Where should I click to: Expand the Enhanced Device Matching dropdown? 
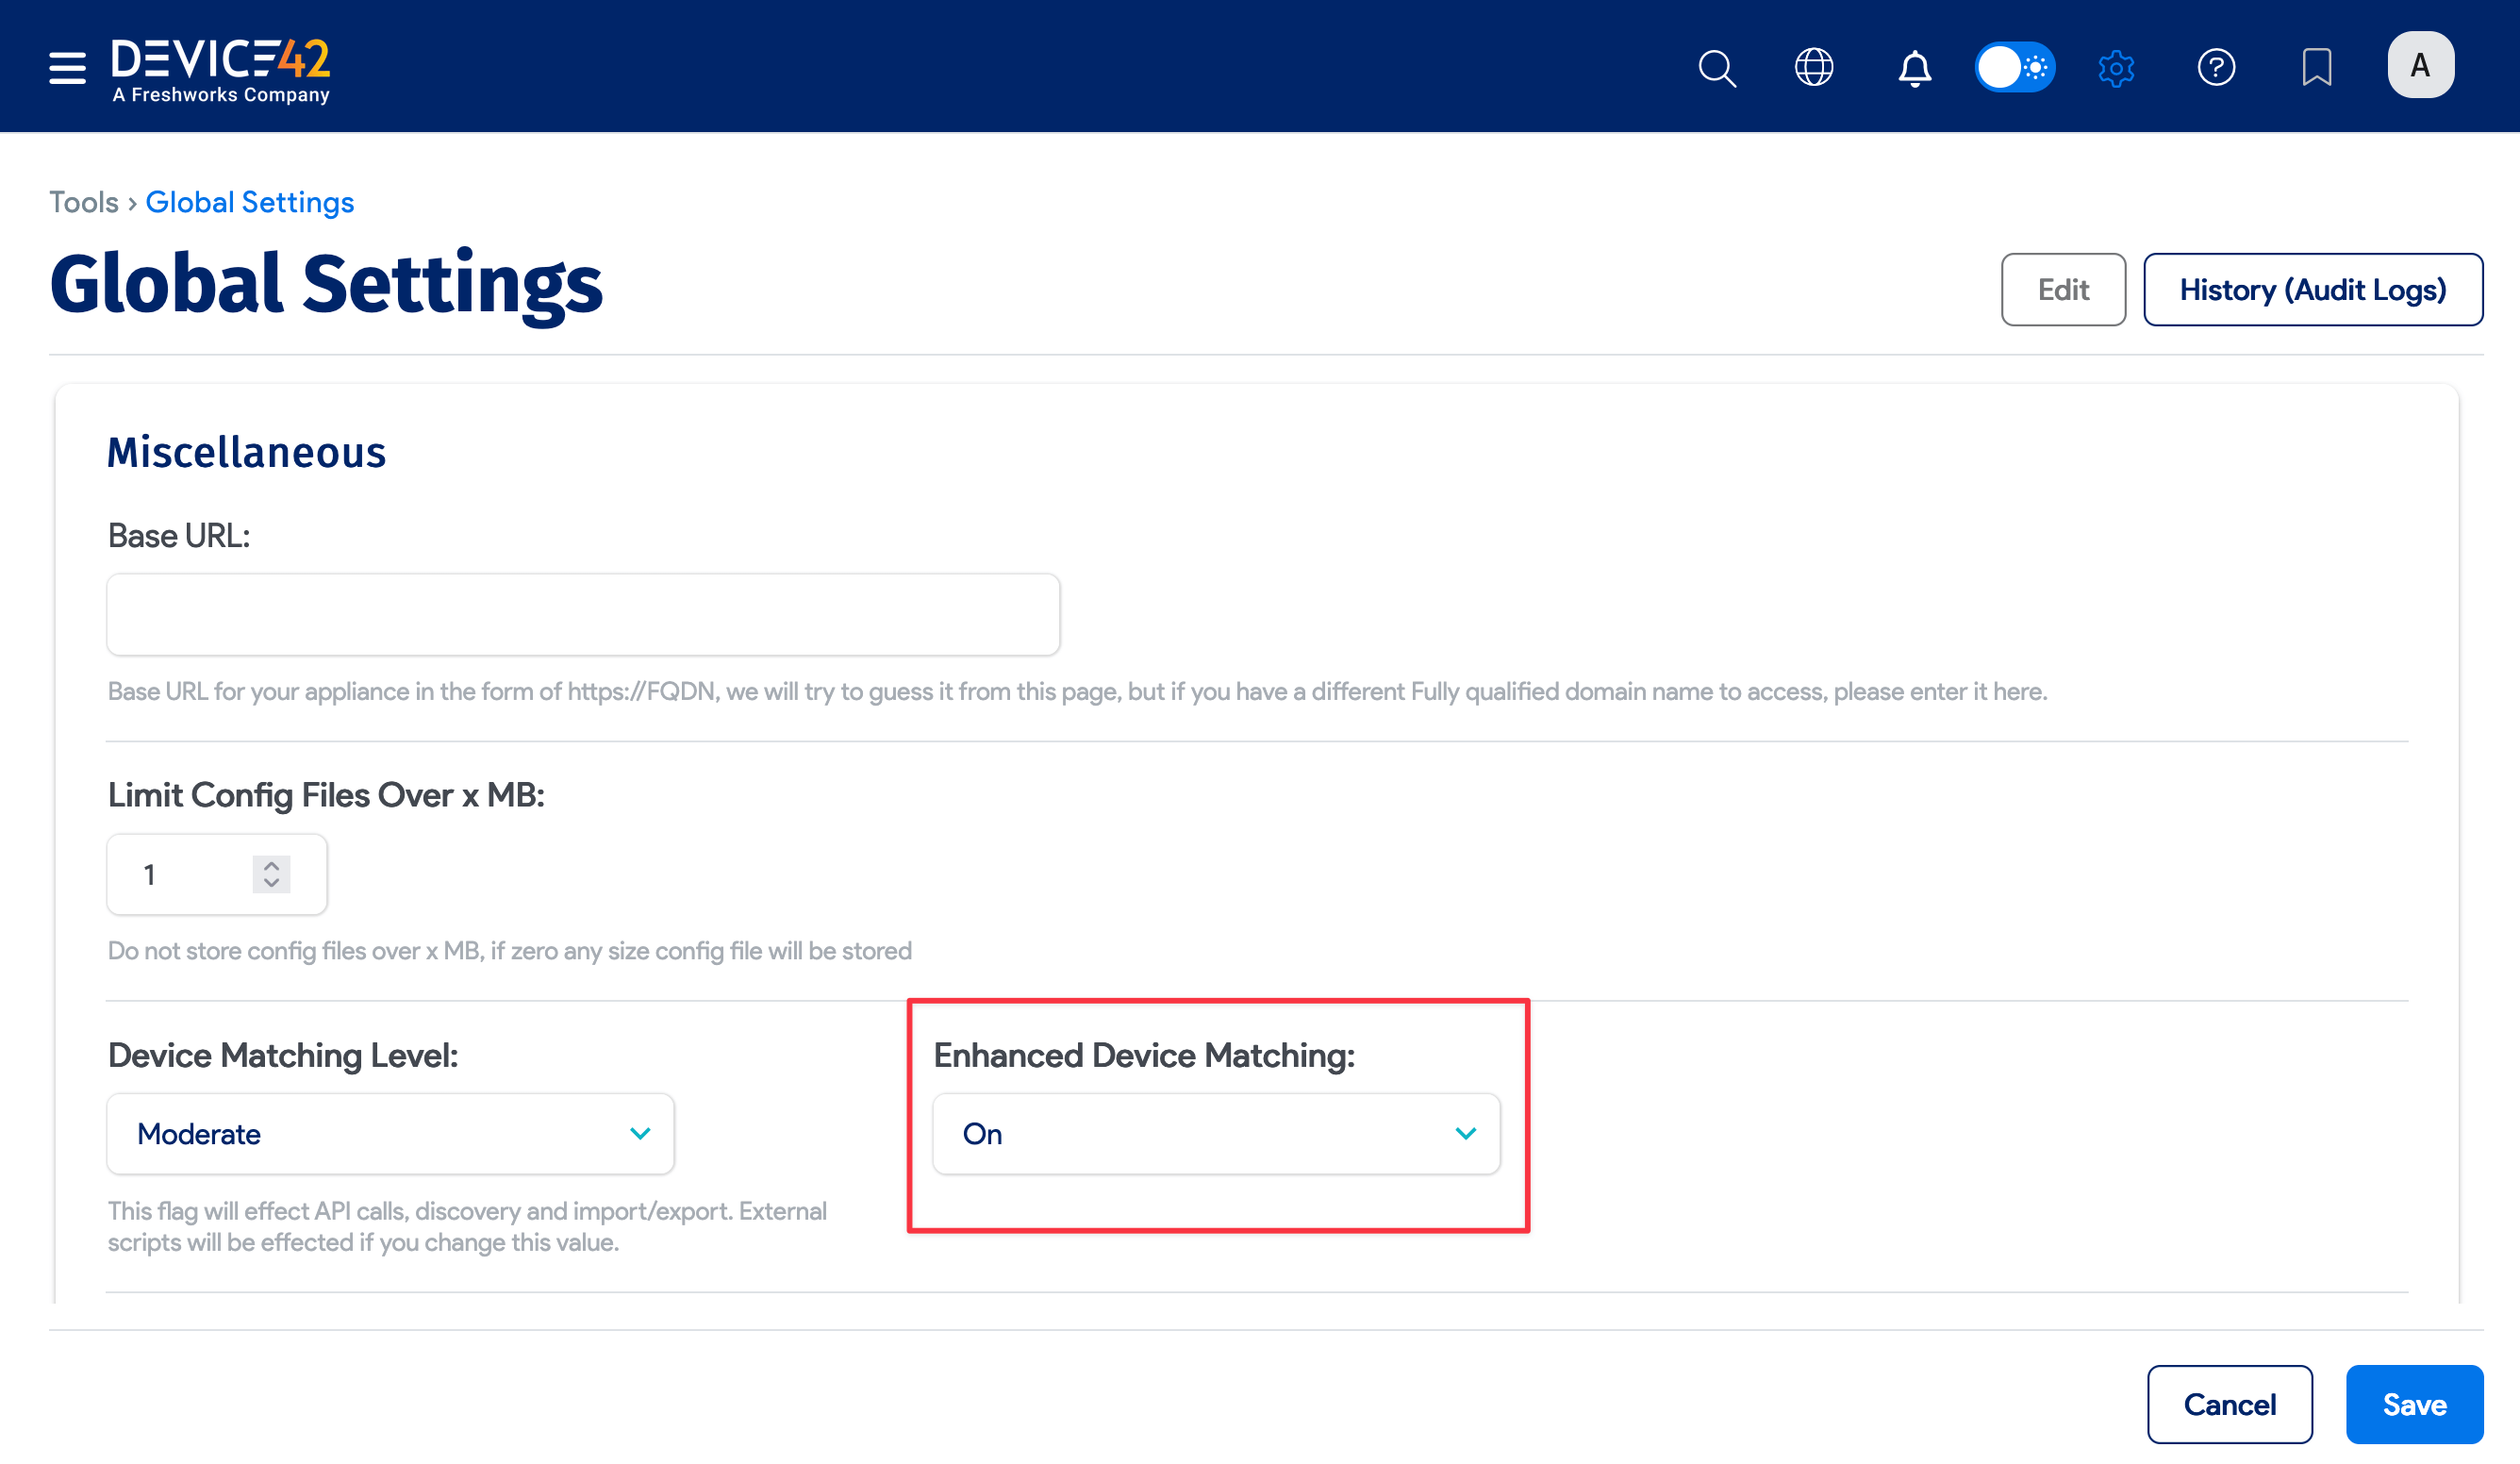click(x=1466, y=1133)
